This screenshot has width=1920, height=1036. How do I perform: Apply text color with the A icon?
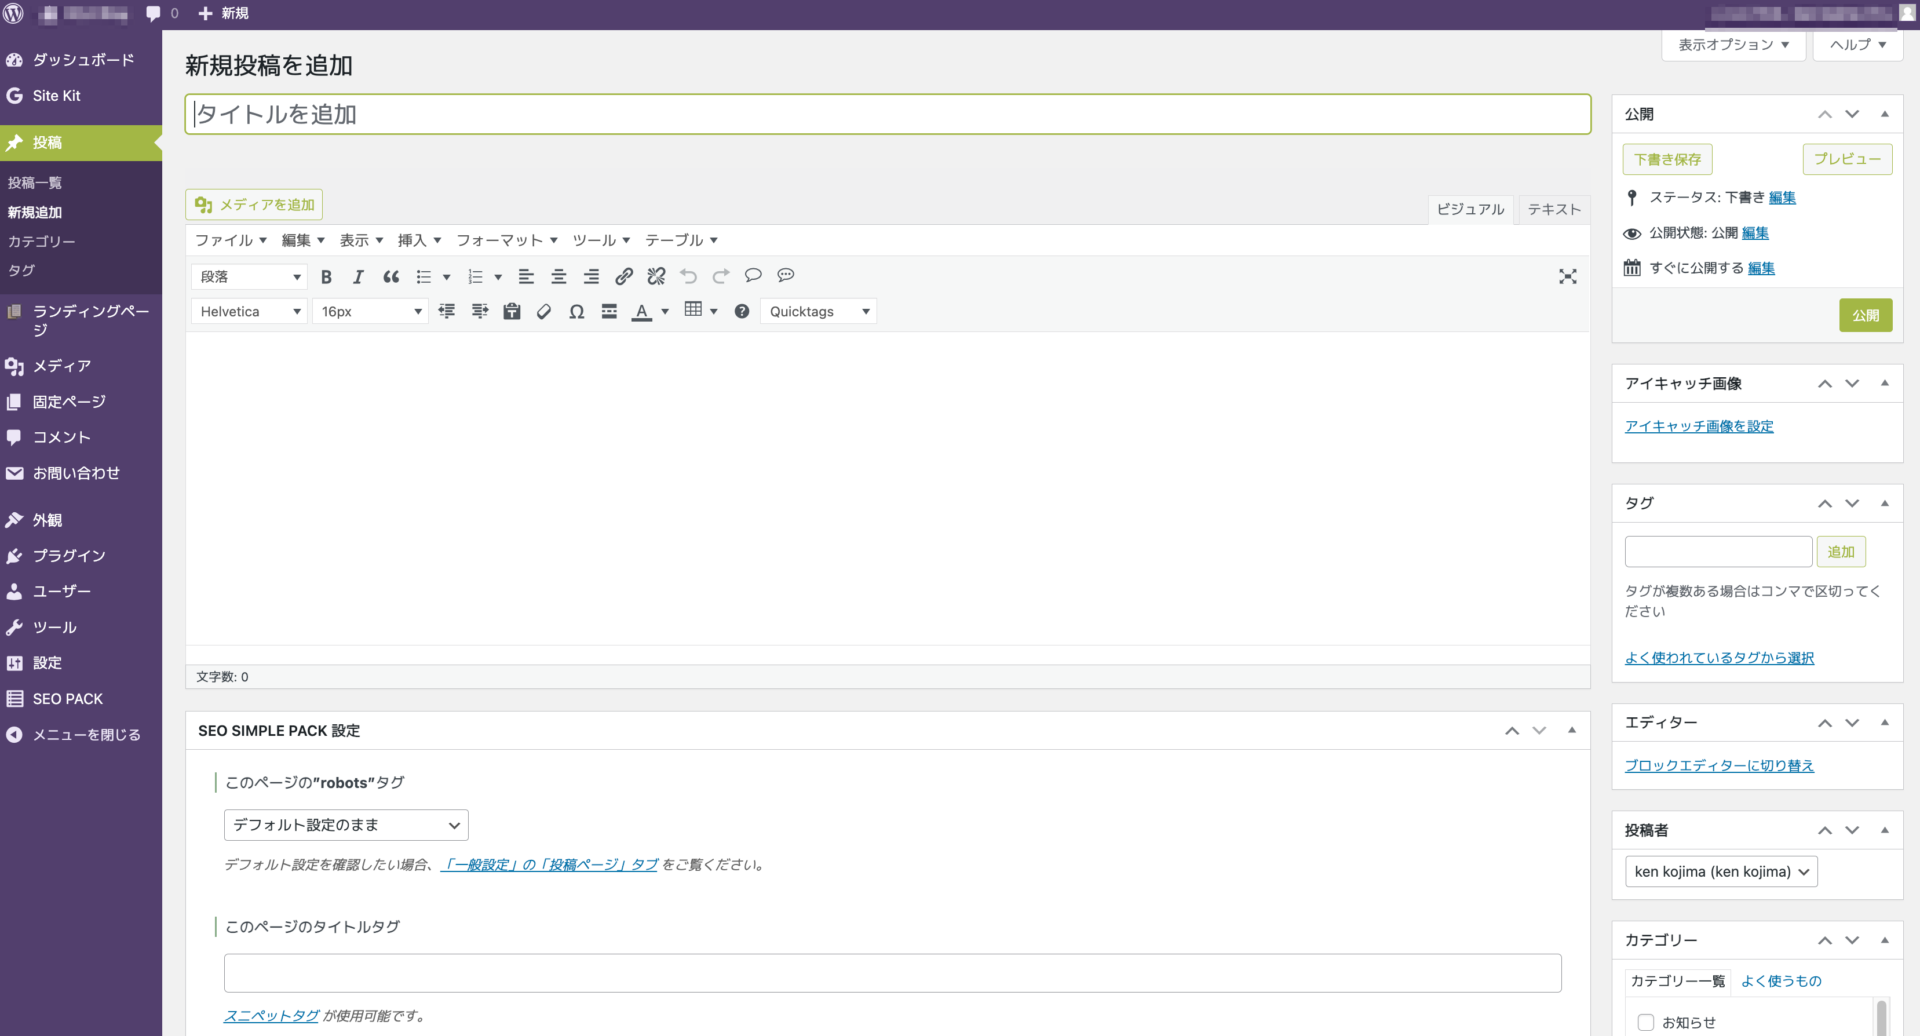pos(642,312)
